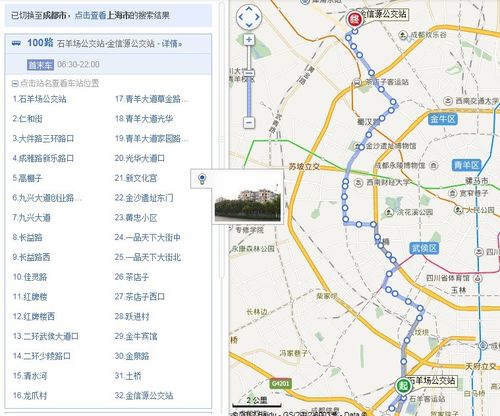Pan the map right with the arrow
Image resolution: width=500 pixels, height=416 pixels.
(x=257, y=17)
